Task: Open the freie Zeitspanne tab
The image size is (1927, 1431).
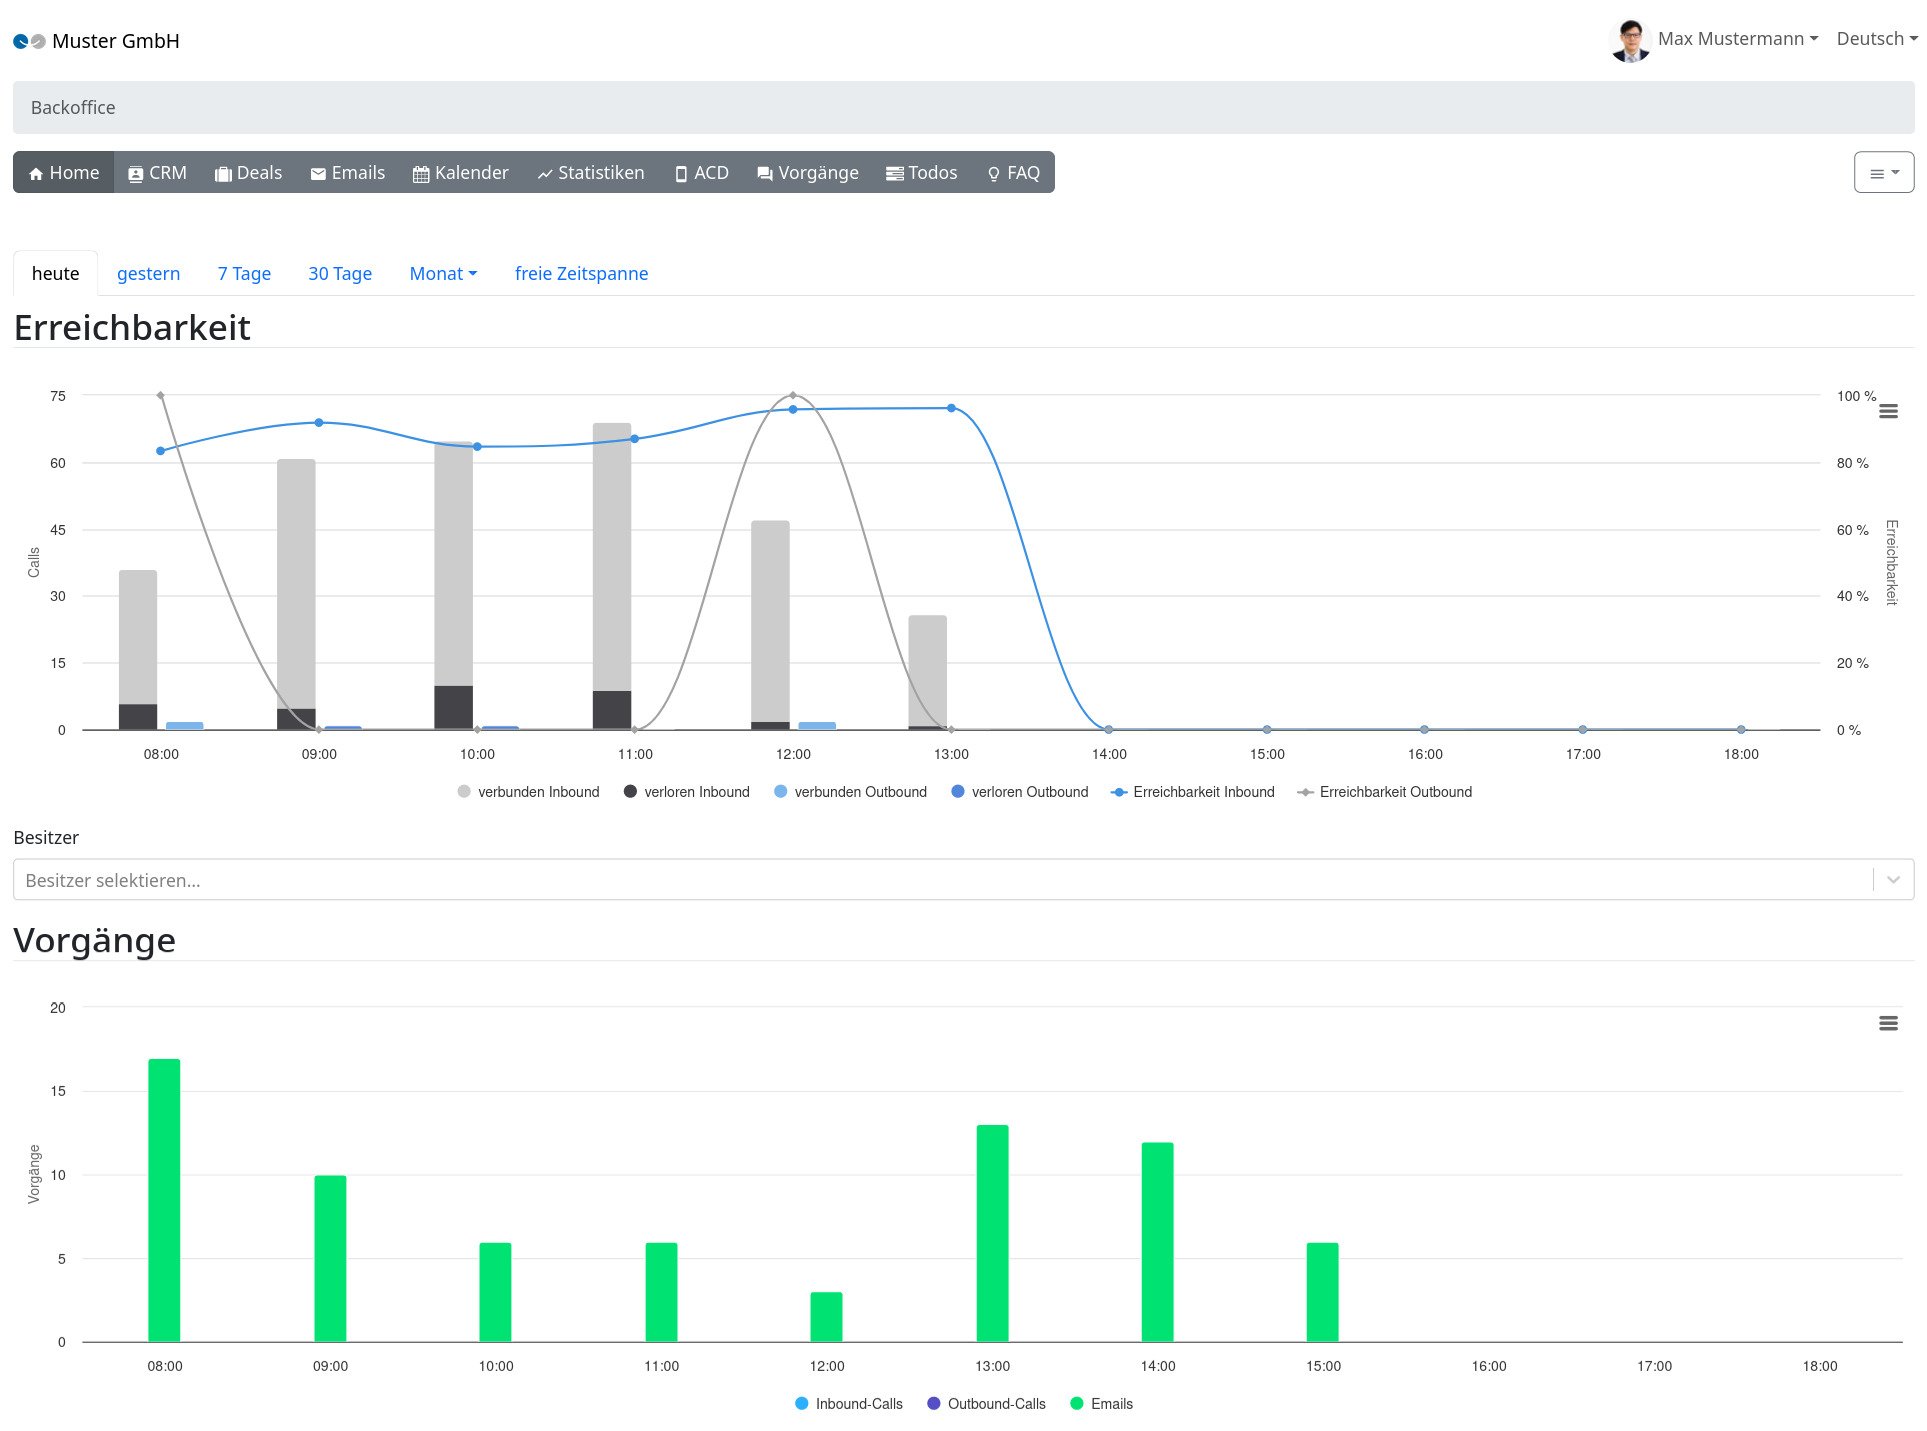Action: [x=581, y=274]
